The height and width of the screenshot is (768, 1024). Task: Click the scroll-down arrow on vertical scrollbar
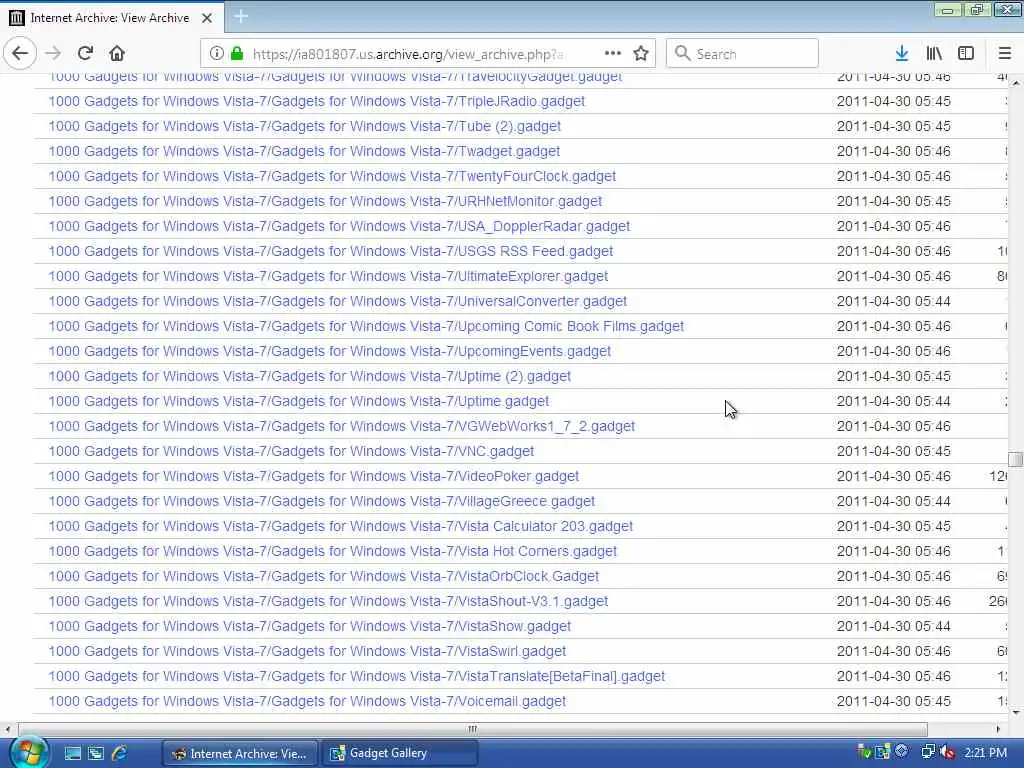[1016, 712]
